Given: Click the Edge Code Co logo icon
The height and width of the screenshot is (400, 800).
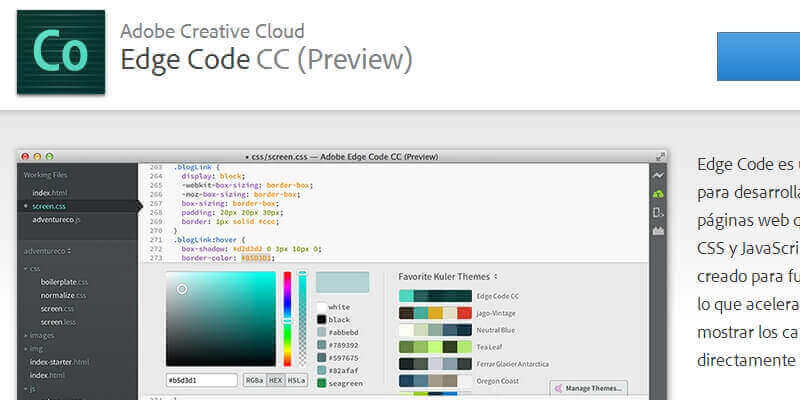Looking at the screenshot, I should [61, 52].
